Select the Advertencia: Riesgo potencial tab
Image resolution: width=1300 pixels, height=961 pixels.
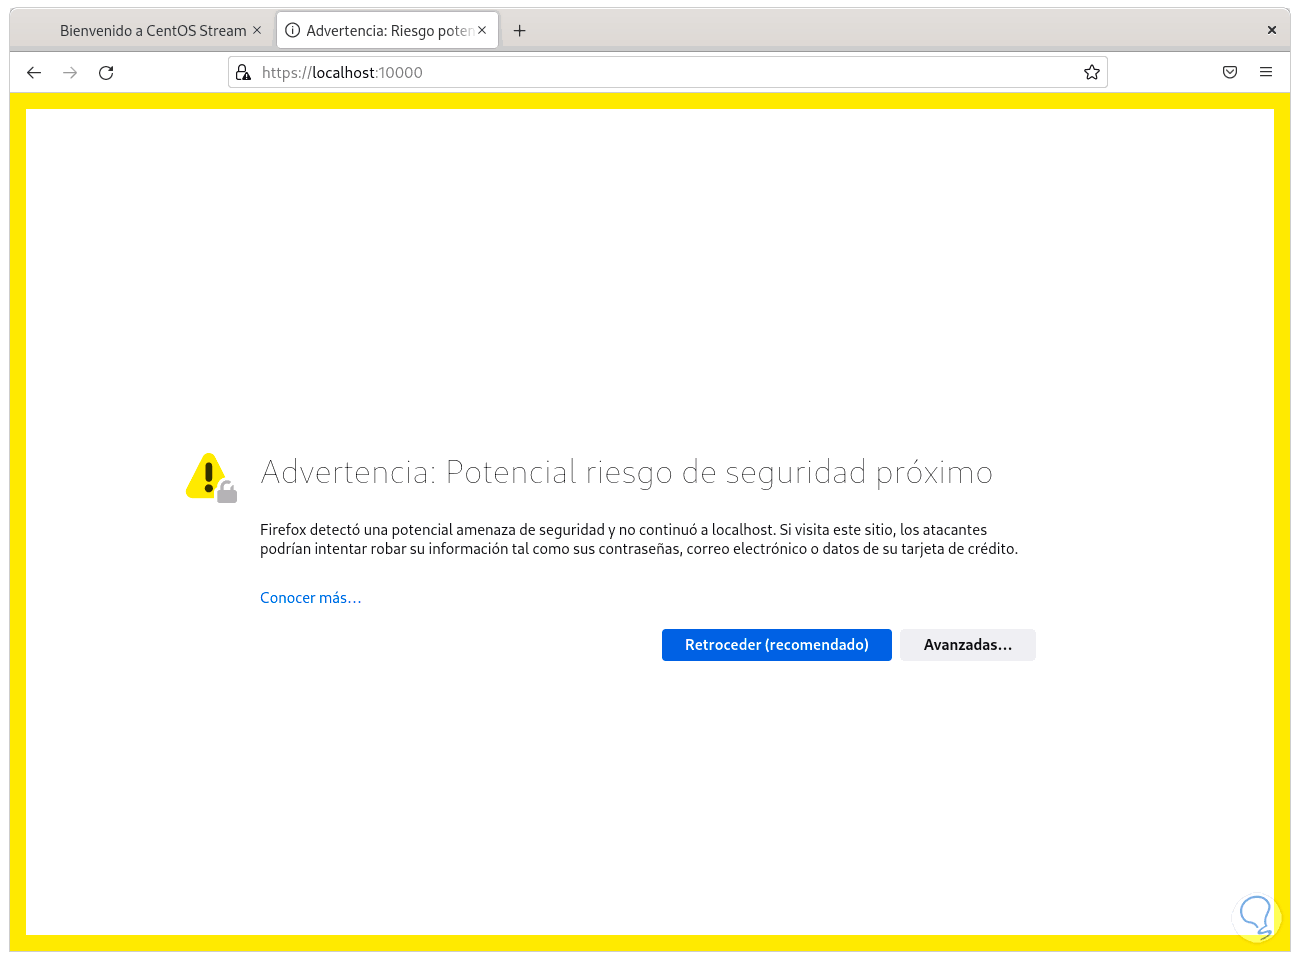click(x=387, y=31)
